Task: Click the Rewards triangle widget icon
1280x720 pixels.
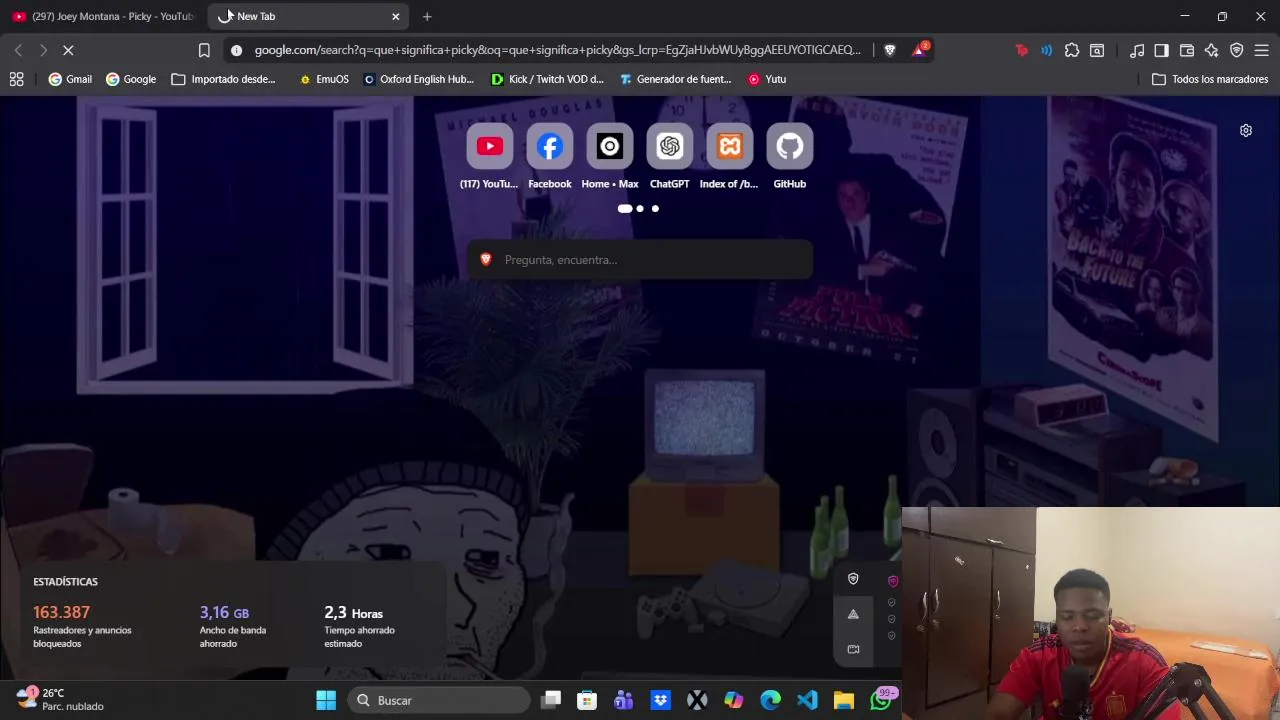Action: (853, 614)
